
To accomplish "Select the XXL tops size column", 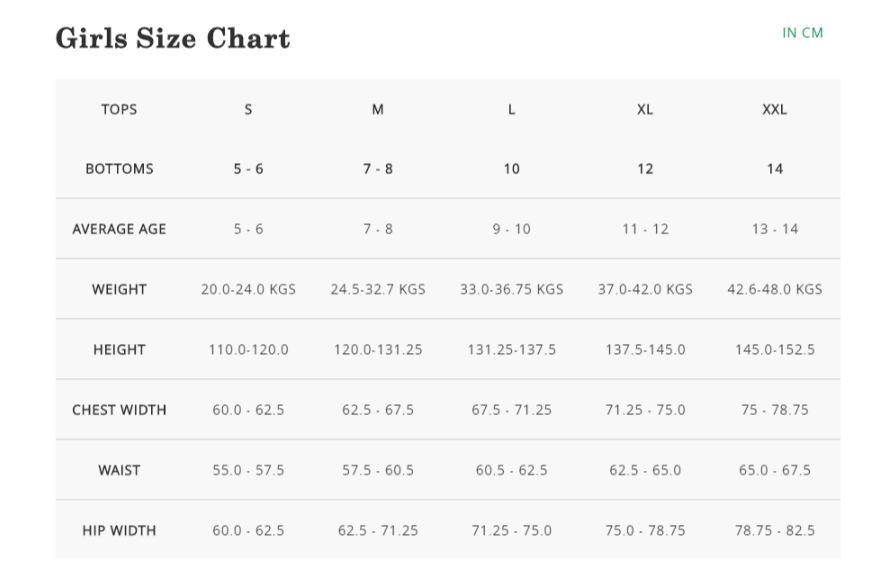I will [x=775, y=109].
